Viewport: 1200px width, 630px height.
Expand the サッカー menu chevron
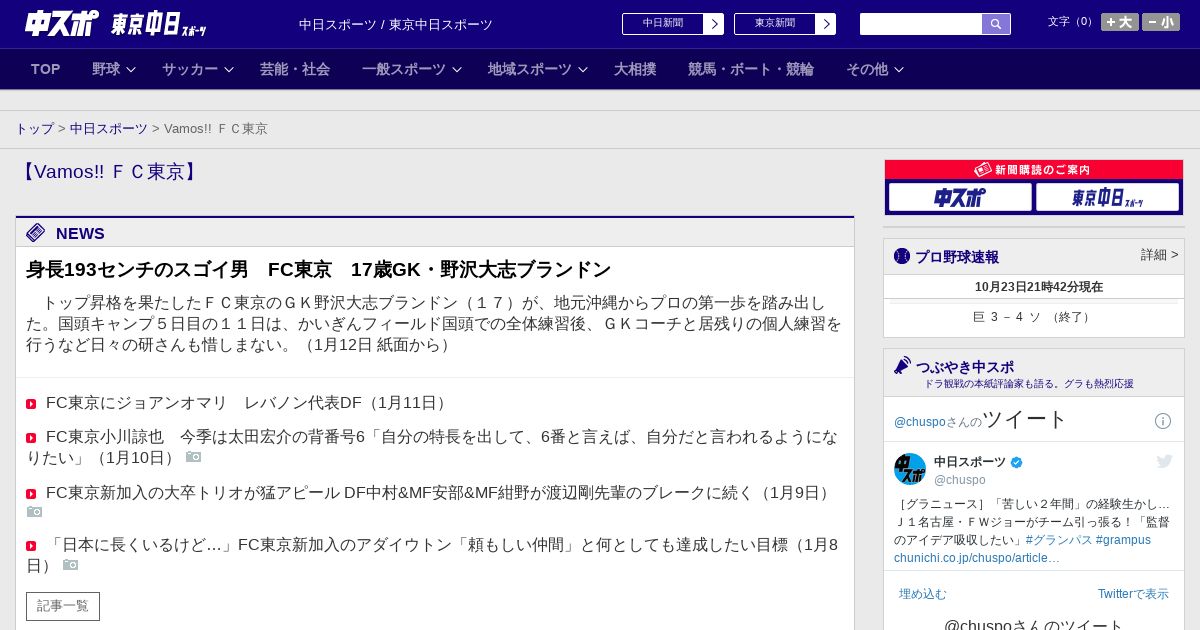[x=229, y=70]
